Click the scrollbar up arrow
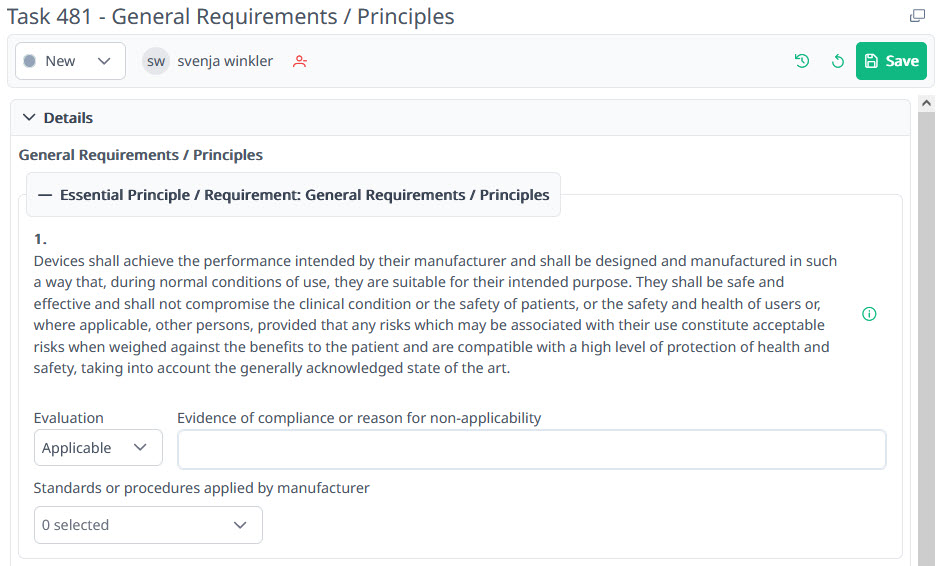This screenshot has height=566, width=941. tap(926, 104)
